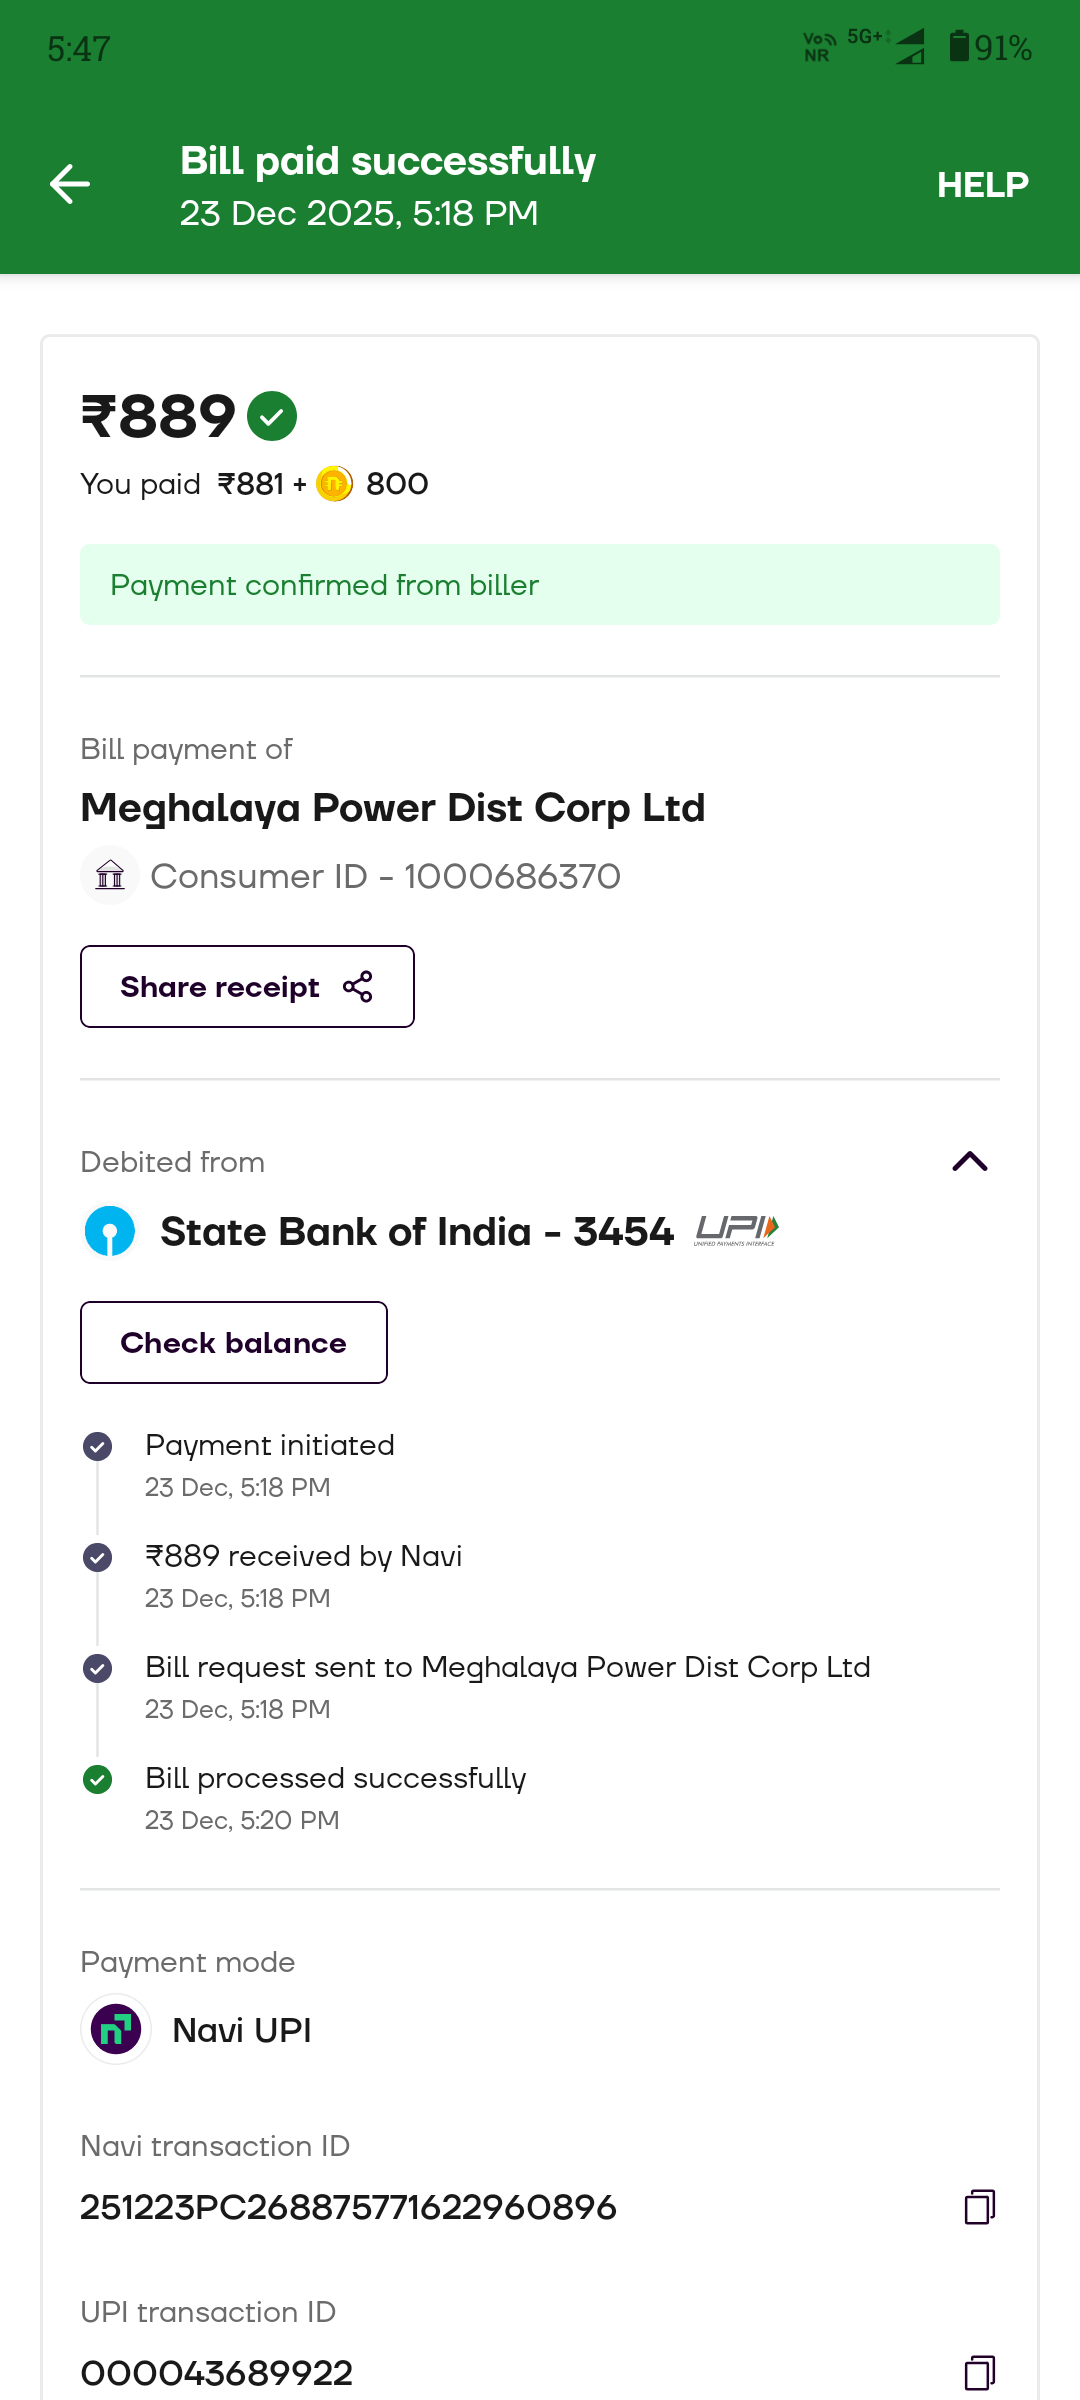Tap the share icon inside Share receipt
This screenshot has height=2400, width=1080.
pos(358,987)
